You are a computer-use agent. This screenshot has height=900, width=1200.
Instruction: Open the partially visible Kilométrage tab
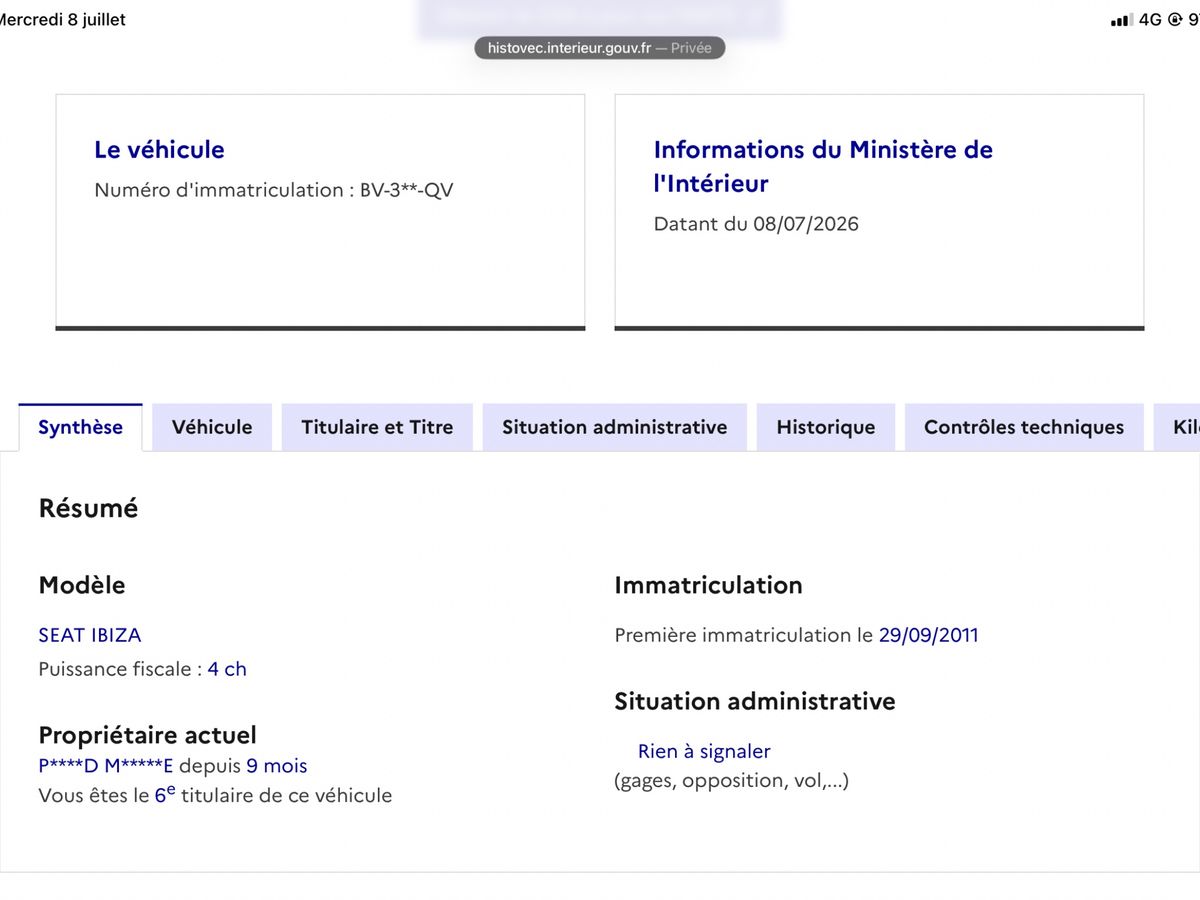[x=1177, y=427]
